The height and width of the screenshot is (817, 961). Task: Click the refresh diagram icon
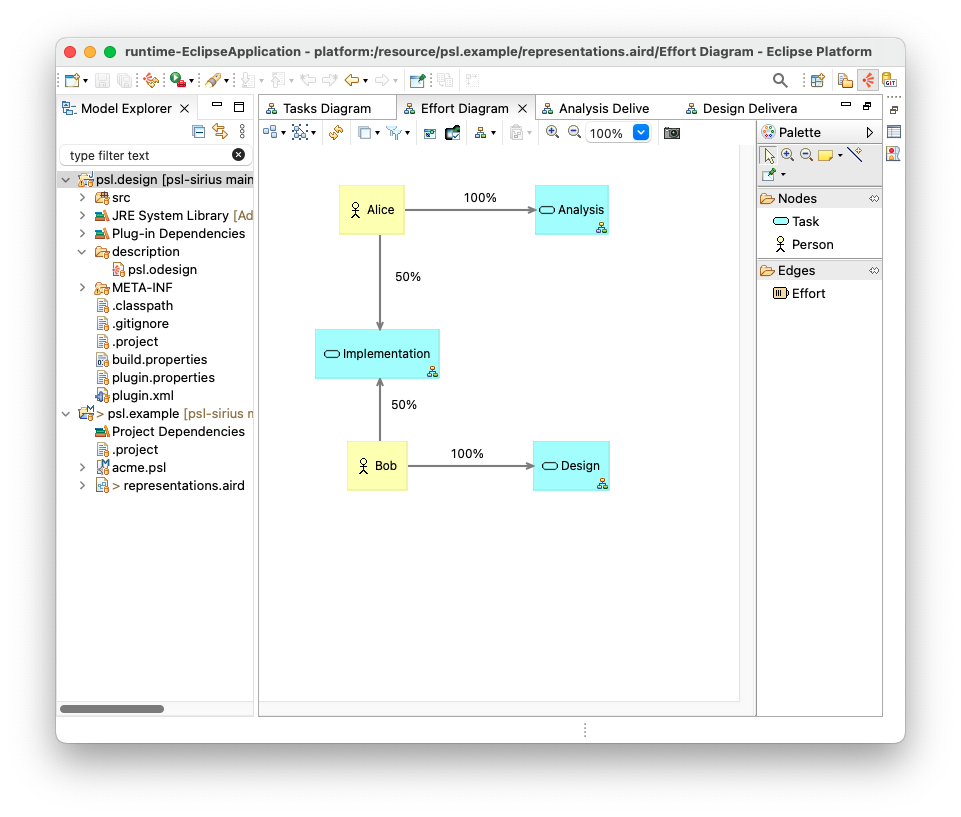pos(336,132)
